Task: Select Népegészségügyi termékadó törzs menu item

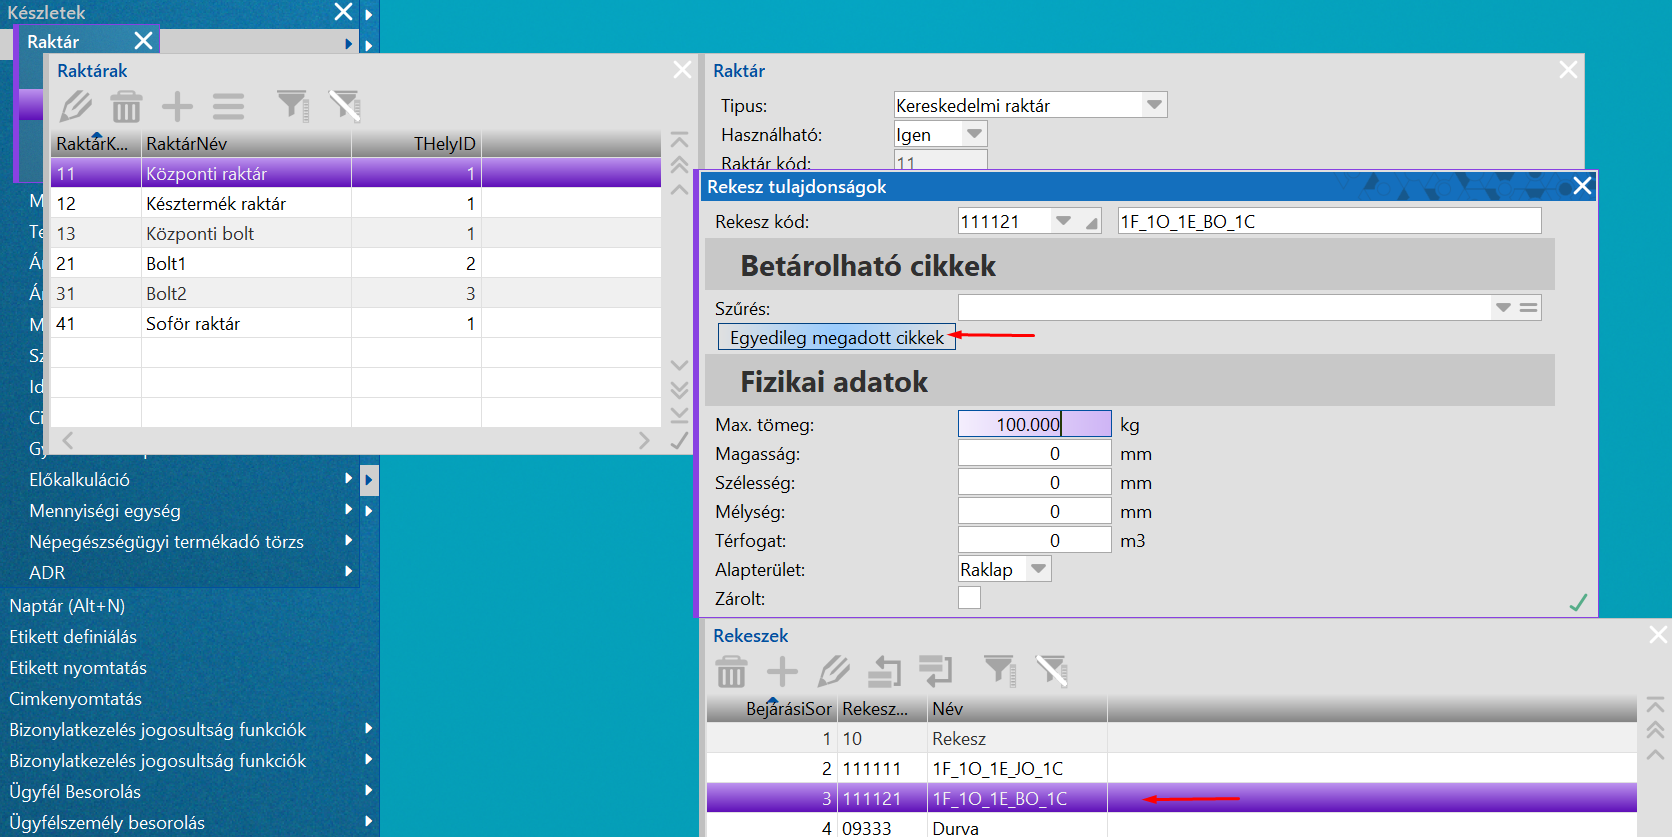Action: (x=166, y=542)
